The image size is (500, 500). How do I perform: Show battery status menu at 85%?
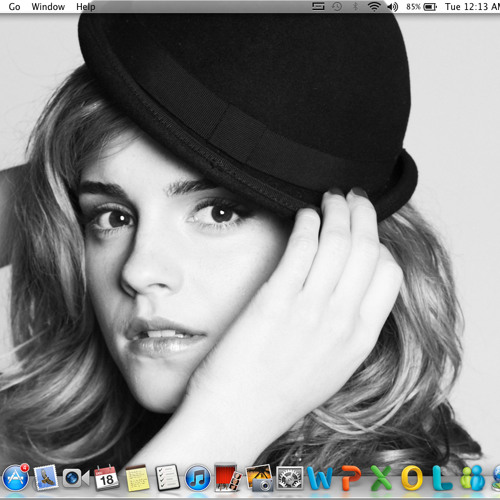422,7
